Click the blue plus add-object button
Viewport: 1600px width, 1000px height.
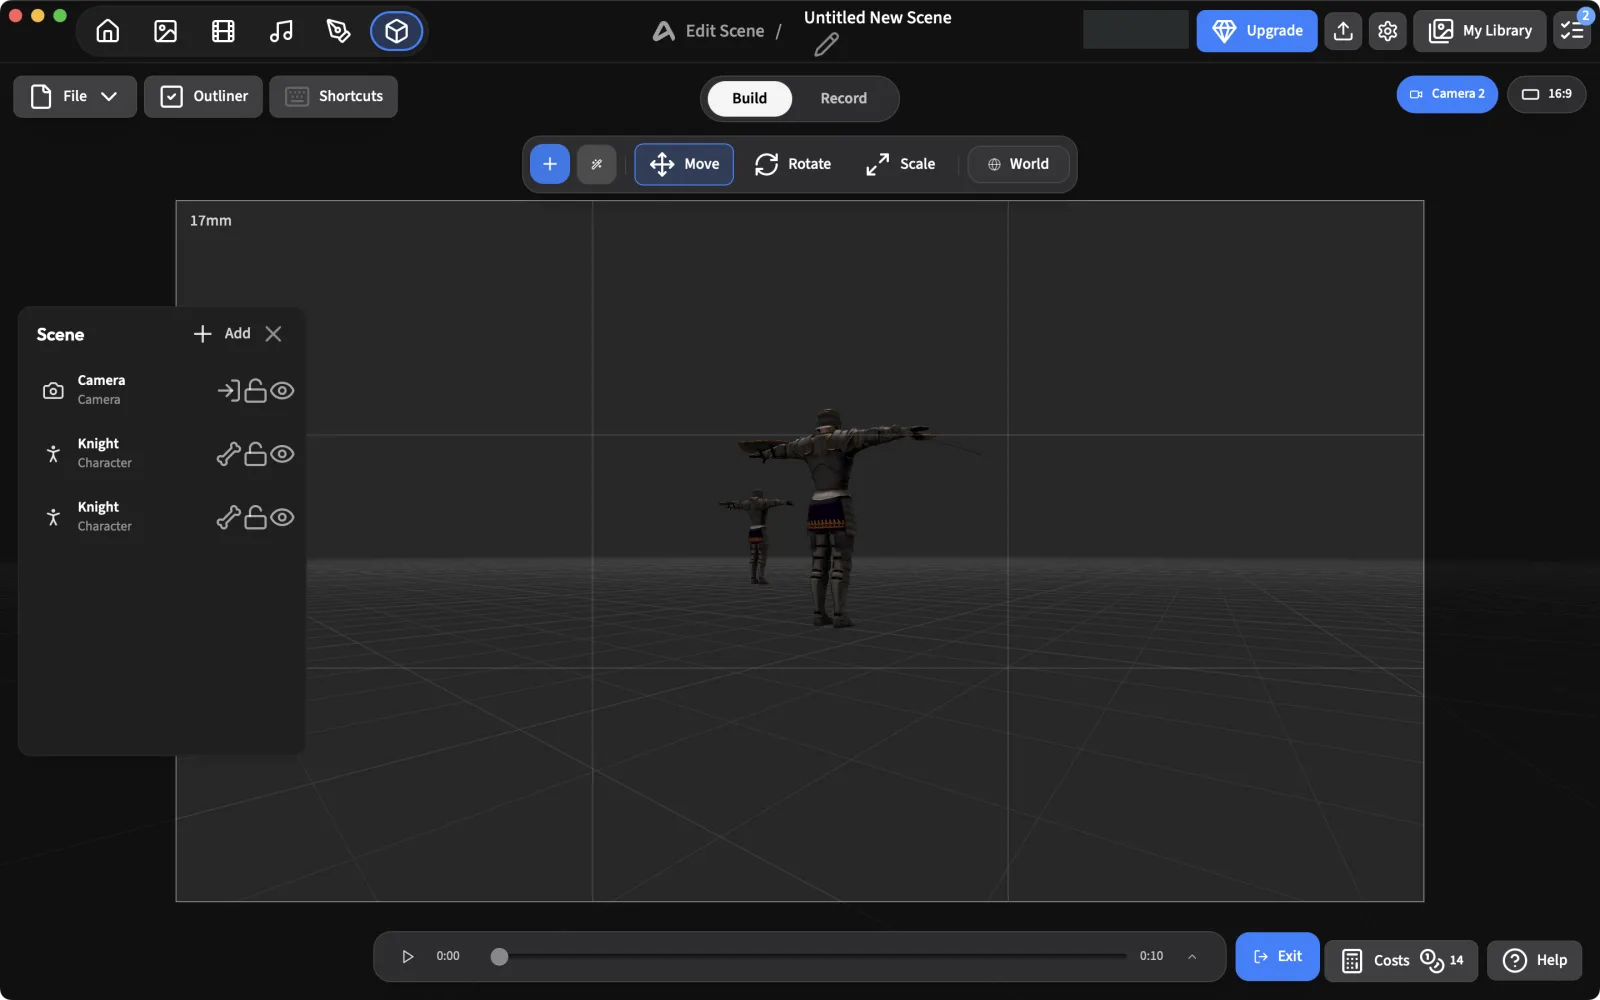pos(550,164)
